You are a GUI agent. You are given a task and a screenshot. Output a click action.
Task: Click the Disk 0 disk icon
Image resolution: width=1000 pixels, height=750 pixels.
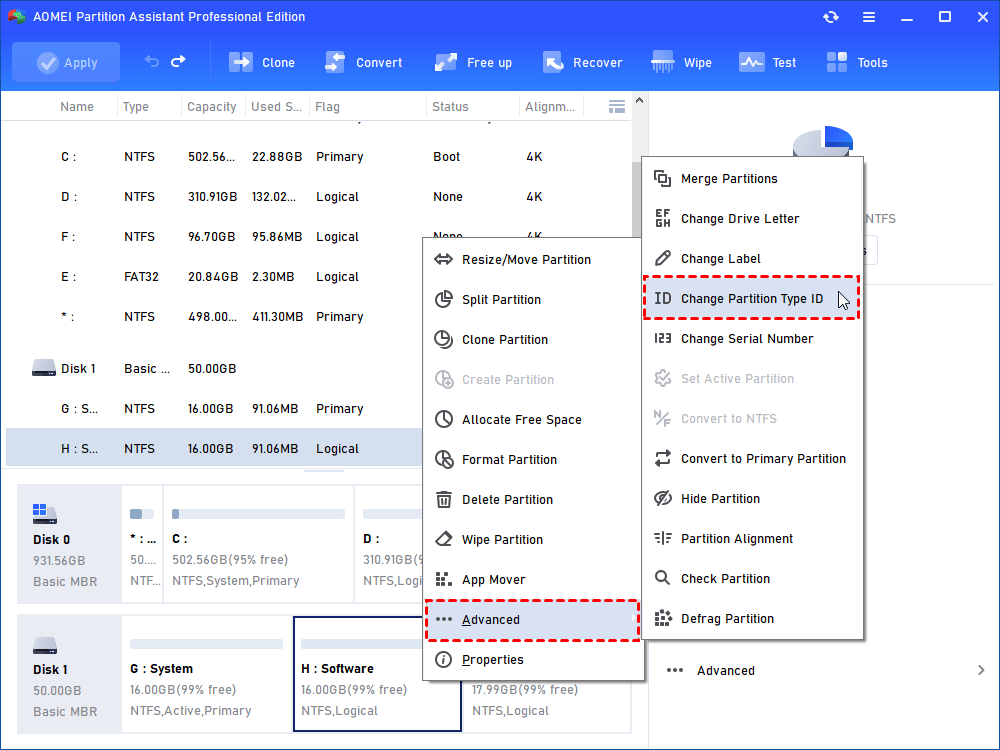[45, 513]
